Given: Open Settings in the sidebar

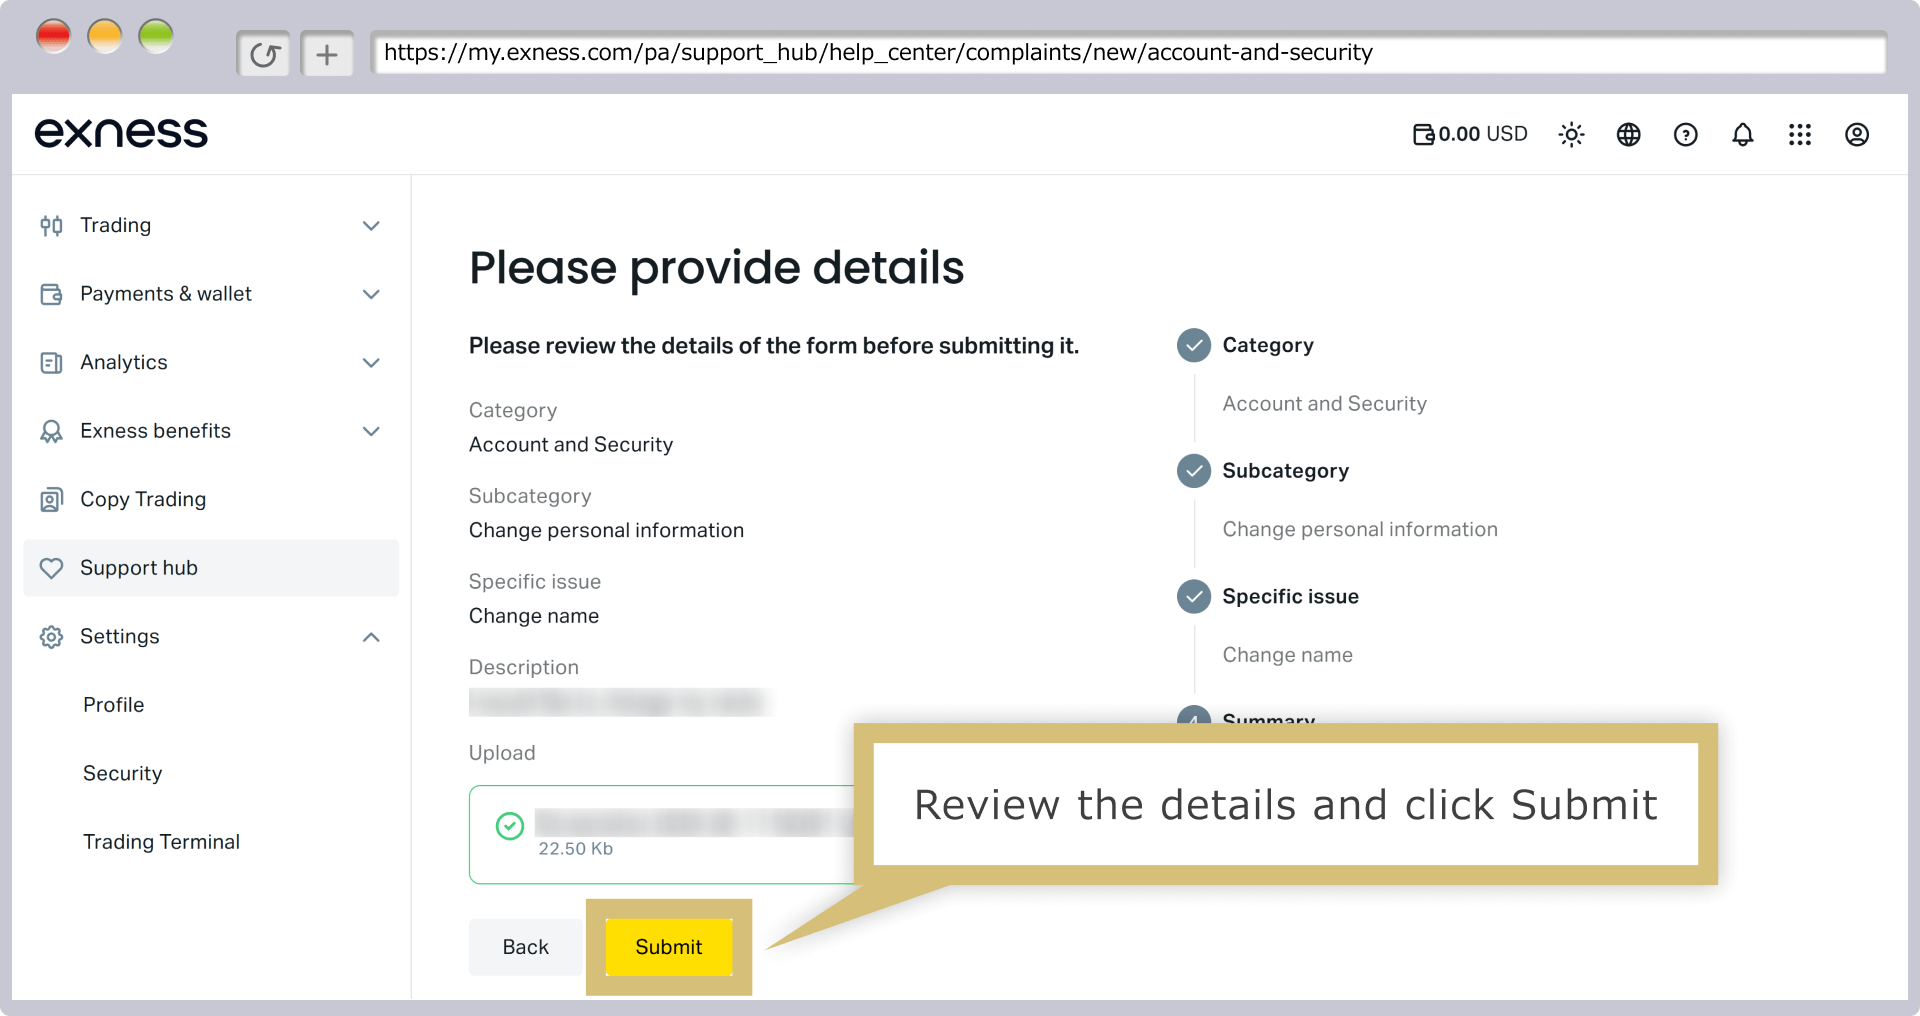Looking at the screenshot, I should click(211, 637).
